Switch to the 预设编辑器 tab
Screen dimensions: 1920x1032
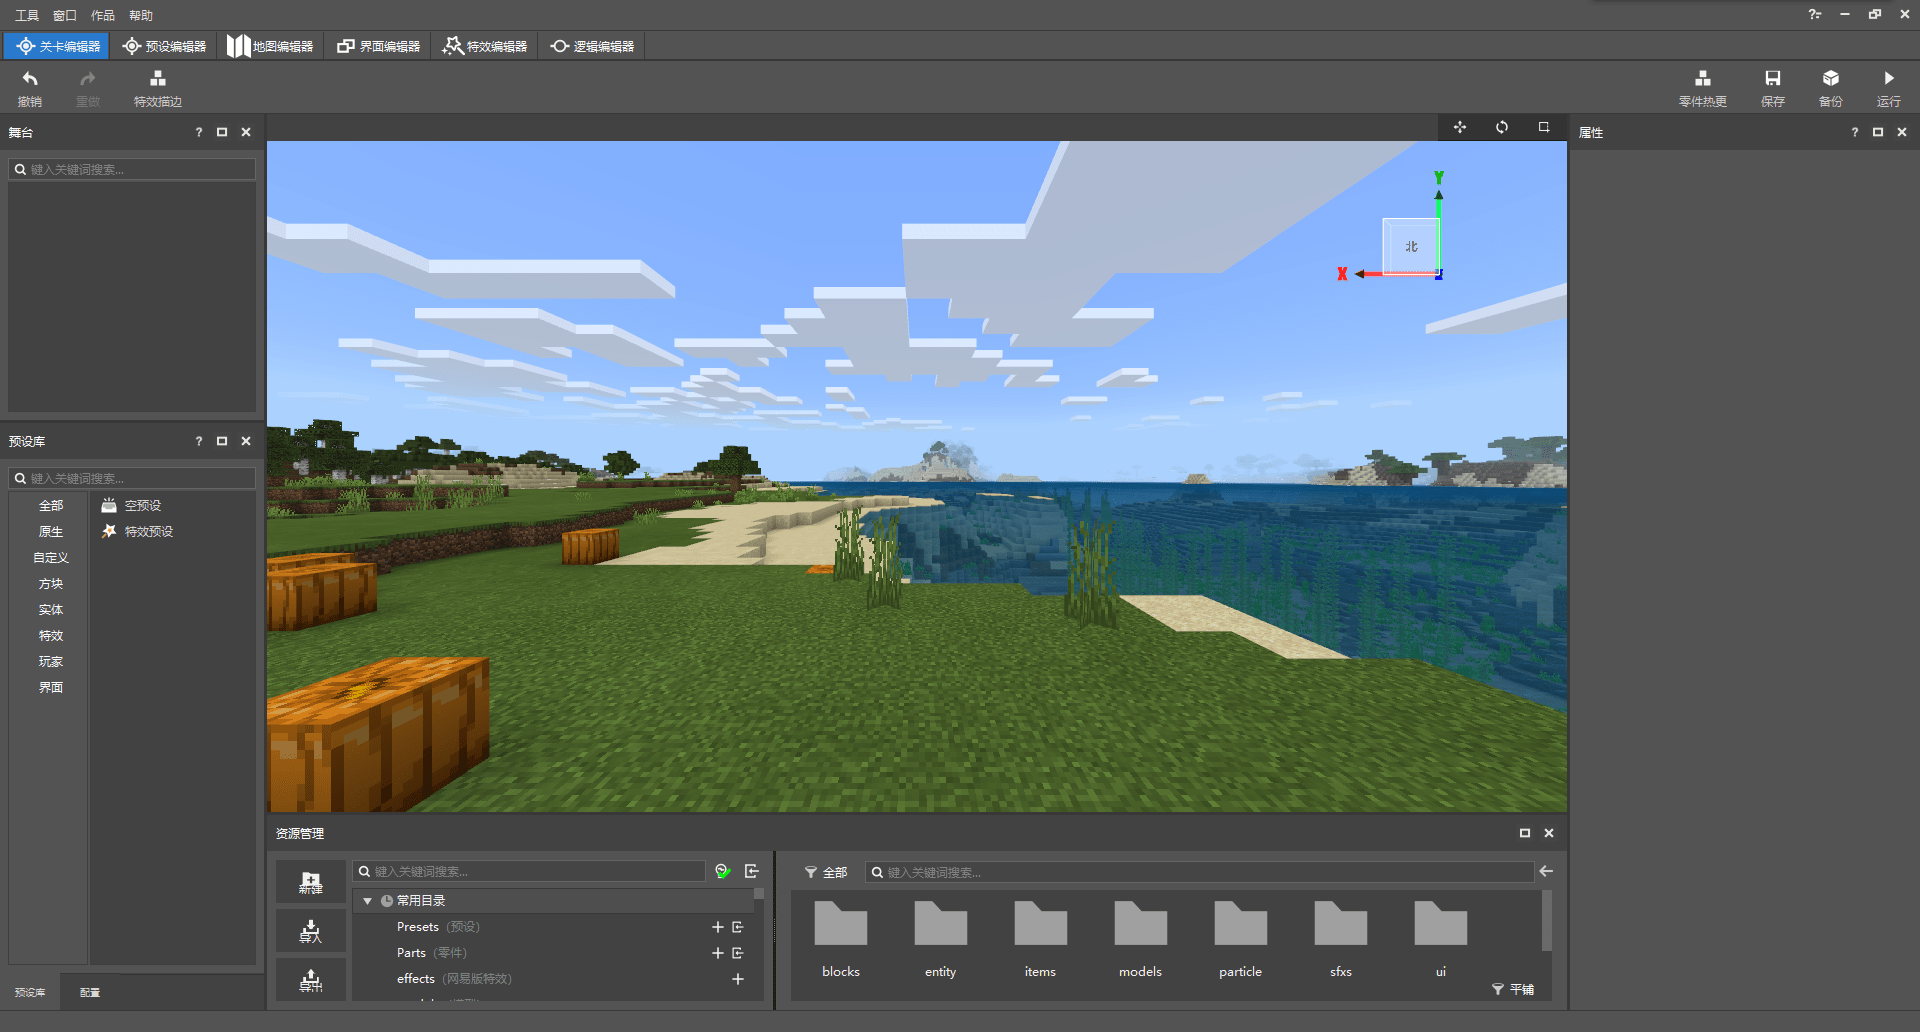(164, 46)
